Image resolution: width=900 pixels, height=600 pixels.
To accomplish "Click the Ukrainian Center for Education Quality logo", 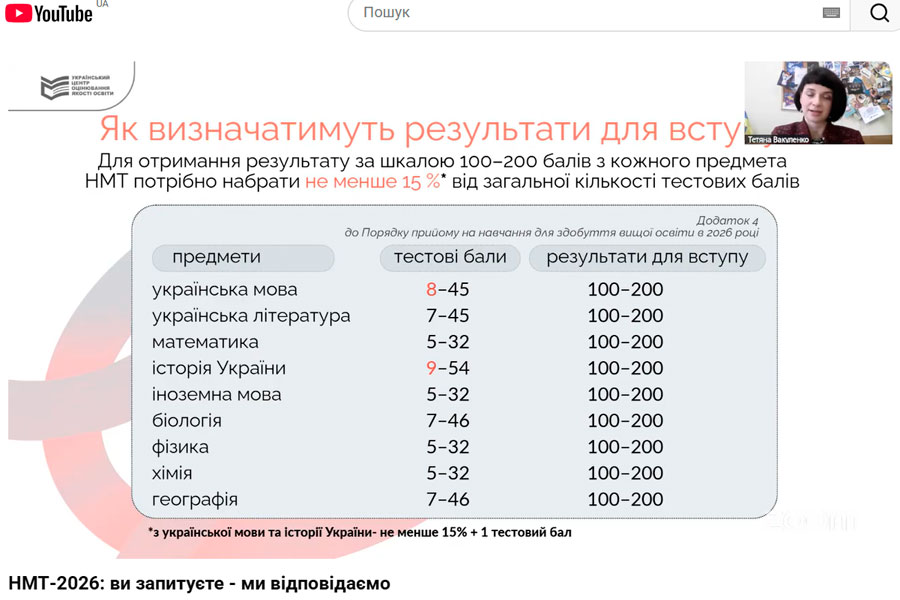I will tap(76, 87).
